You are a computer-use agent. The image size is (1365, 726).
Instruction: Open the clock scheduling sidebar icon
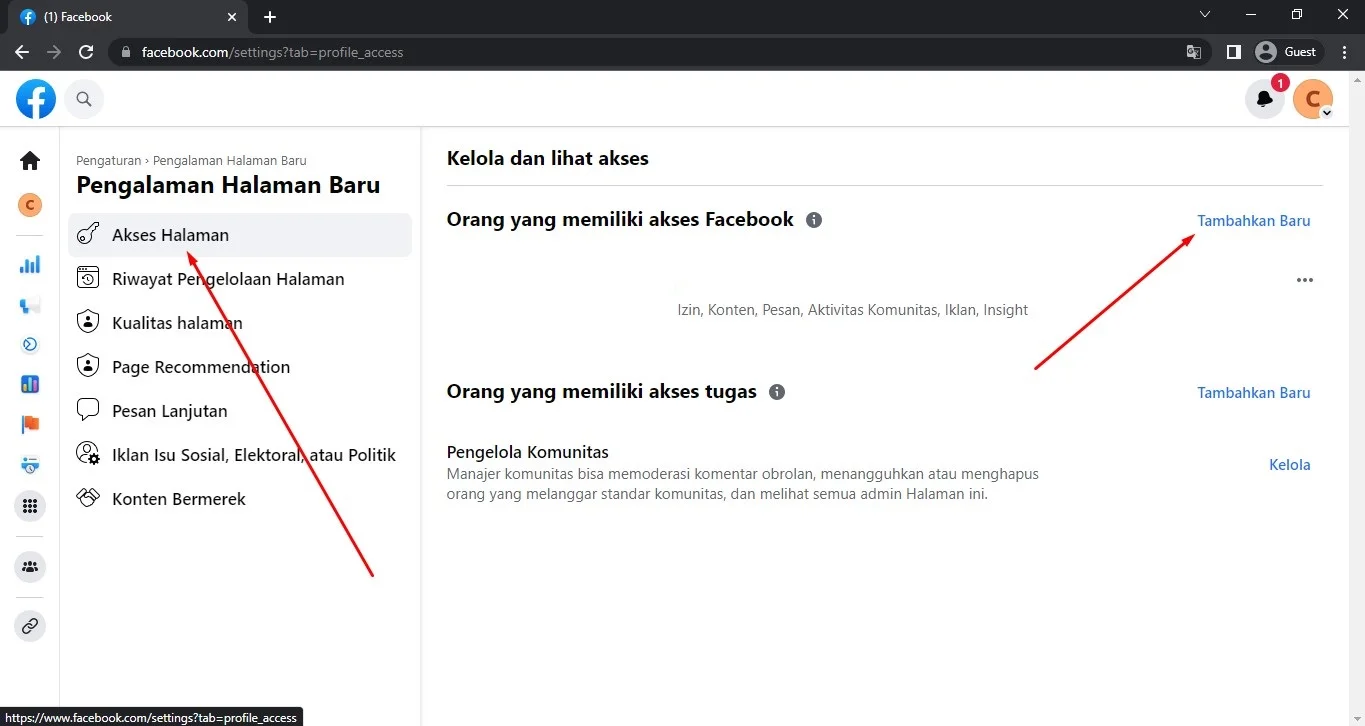click(30, 465)
